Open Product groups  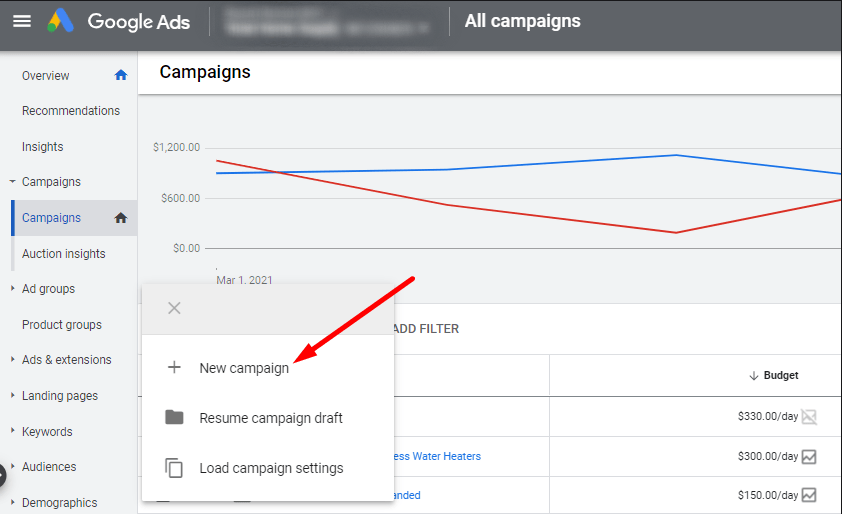click(x=62, y=325)
